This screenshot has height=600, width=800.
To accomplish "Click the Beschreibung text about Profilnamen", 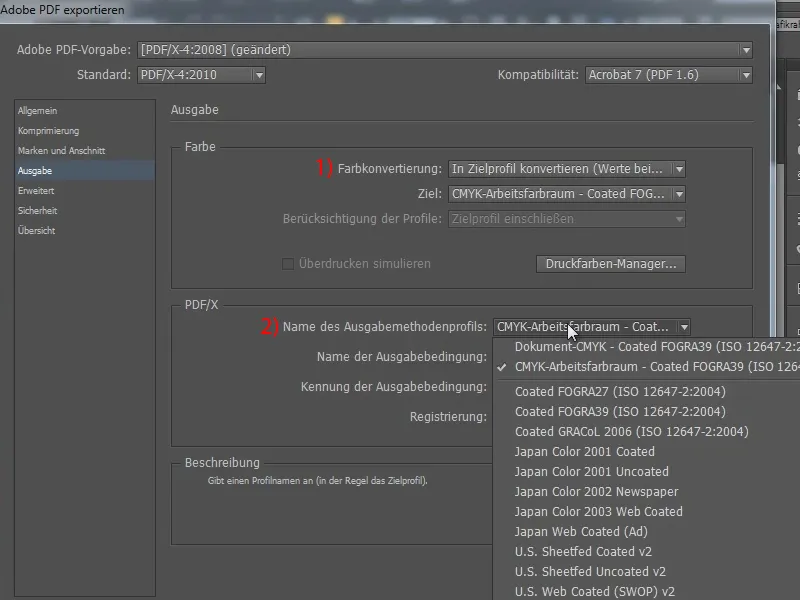I will (x=317, y=481).
